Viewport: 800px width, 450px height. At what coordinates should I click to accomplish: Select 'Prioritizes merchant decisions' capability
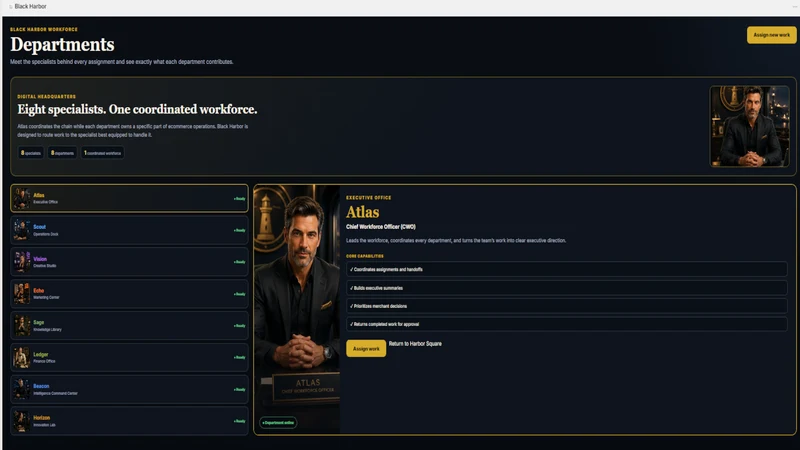click(x=566, y=306)
